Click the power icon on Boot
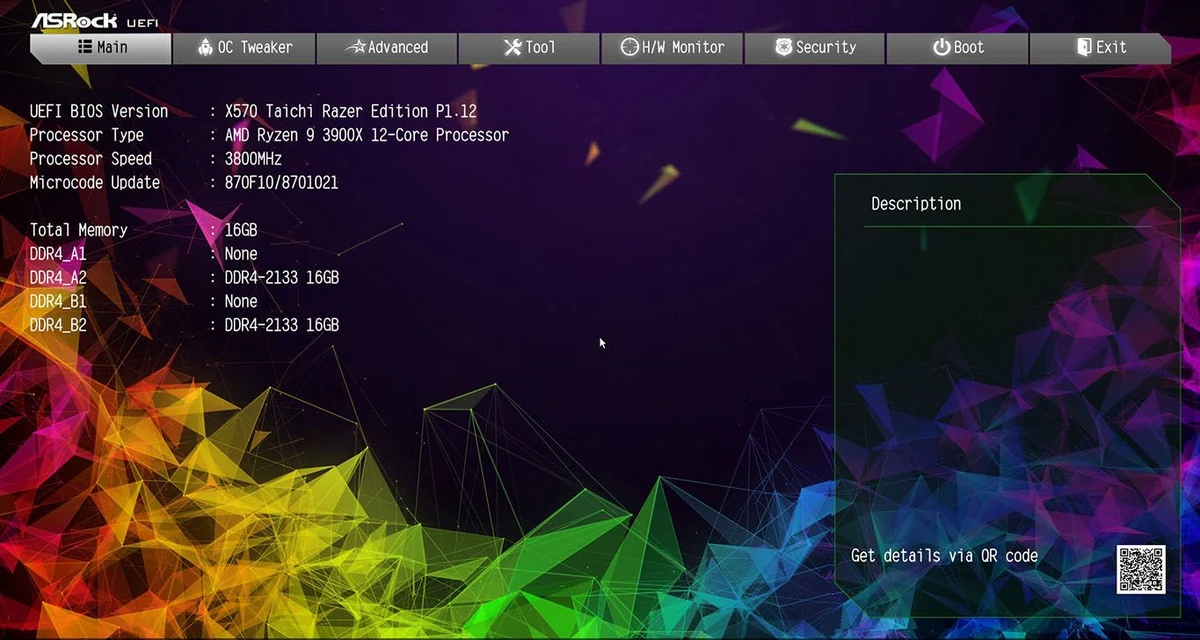Screen dimensions: 1200x640 [941, 47]
